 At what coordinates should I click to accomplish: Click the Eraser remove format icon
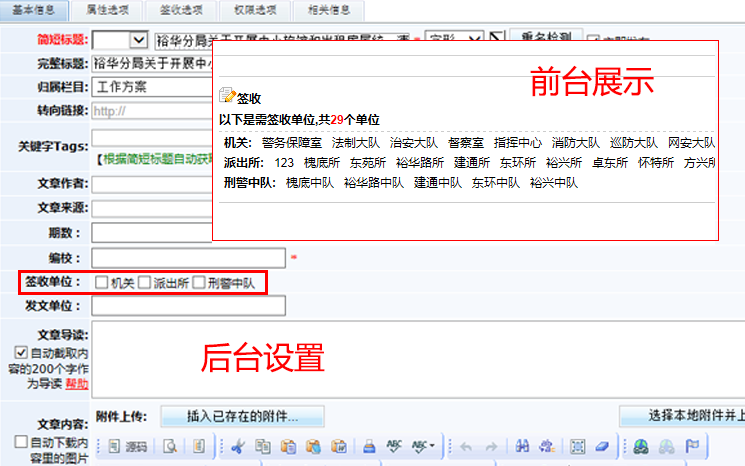pyautogui.click(x=602, y=446)
